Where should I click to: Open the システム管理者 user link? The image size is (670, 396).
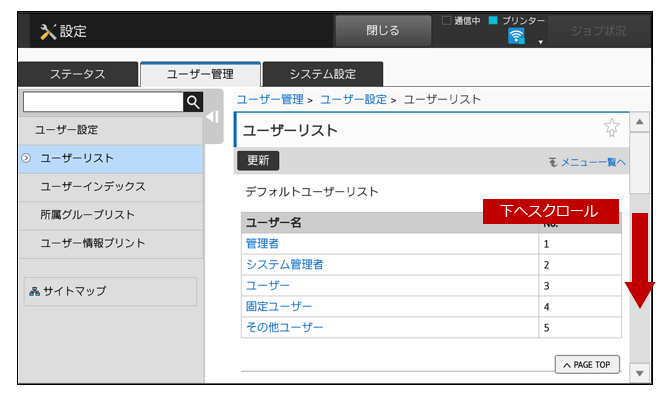(x=285, y=264)
